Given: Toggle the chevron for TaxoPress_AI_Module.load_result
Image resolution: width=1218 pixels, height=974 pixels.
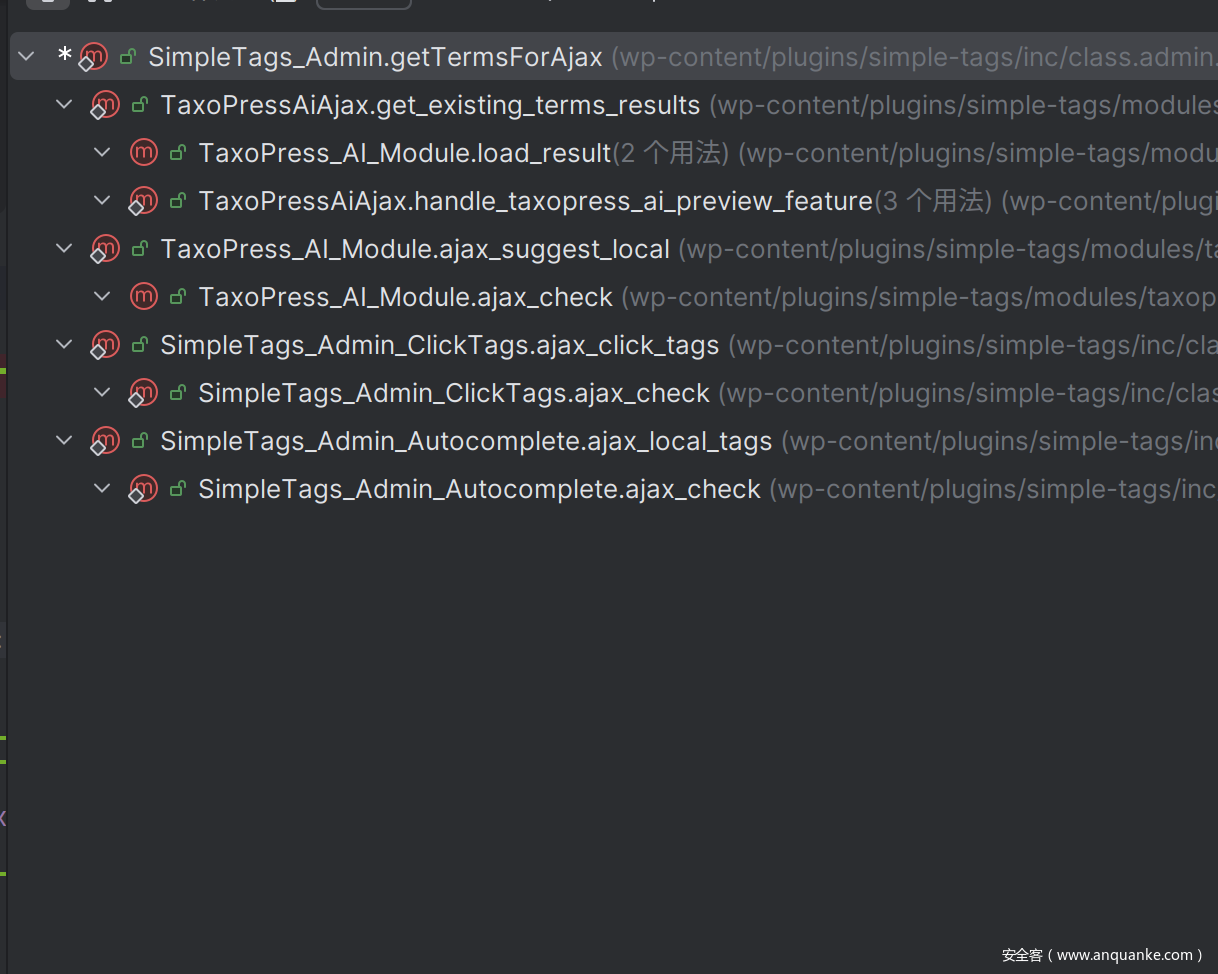Looking at the screenshot, I should (x=102, y=152).
